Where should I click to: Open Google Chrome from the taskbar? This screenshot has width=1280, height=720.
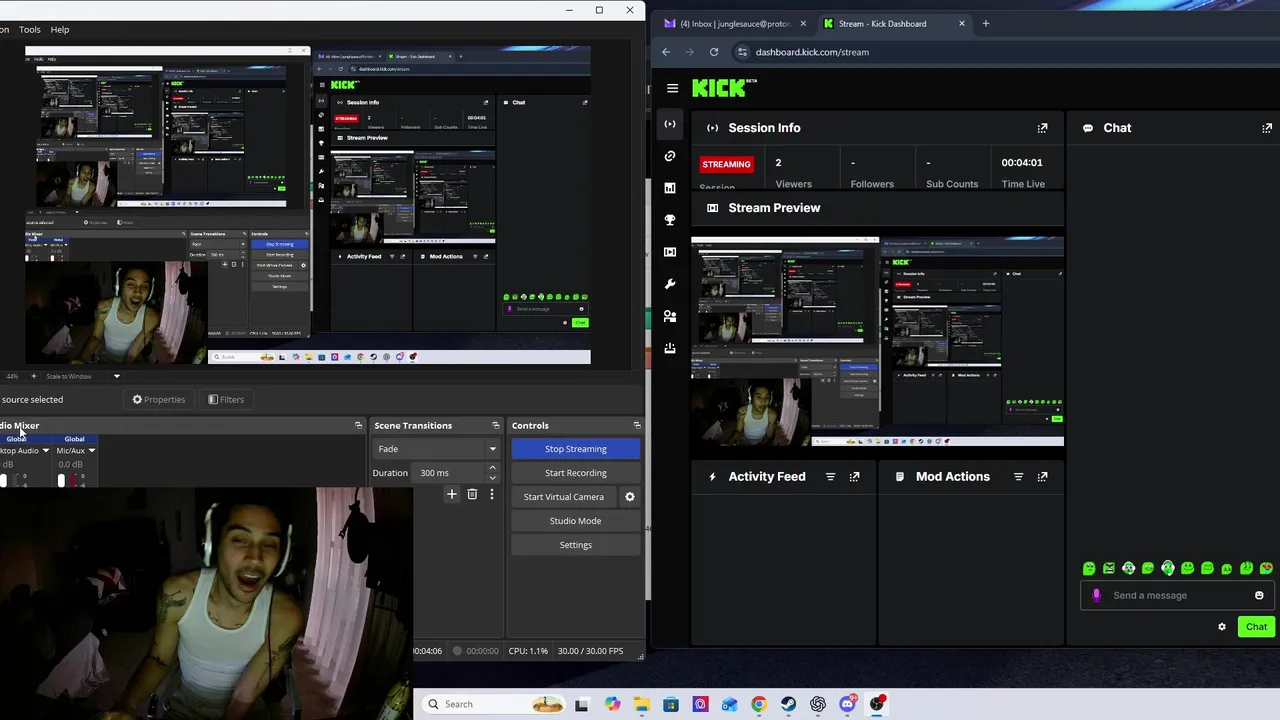tap(759, 704)
